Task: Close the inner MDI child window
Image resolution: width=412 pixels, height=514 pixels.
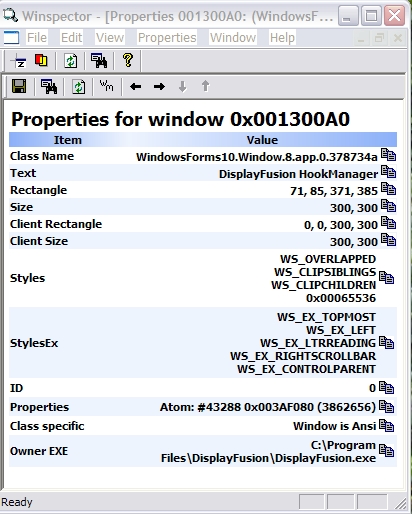Action: [398, 38]
